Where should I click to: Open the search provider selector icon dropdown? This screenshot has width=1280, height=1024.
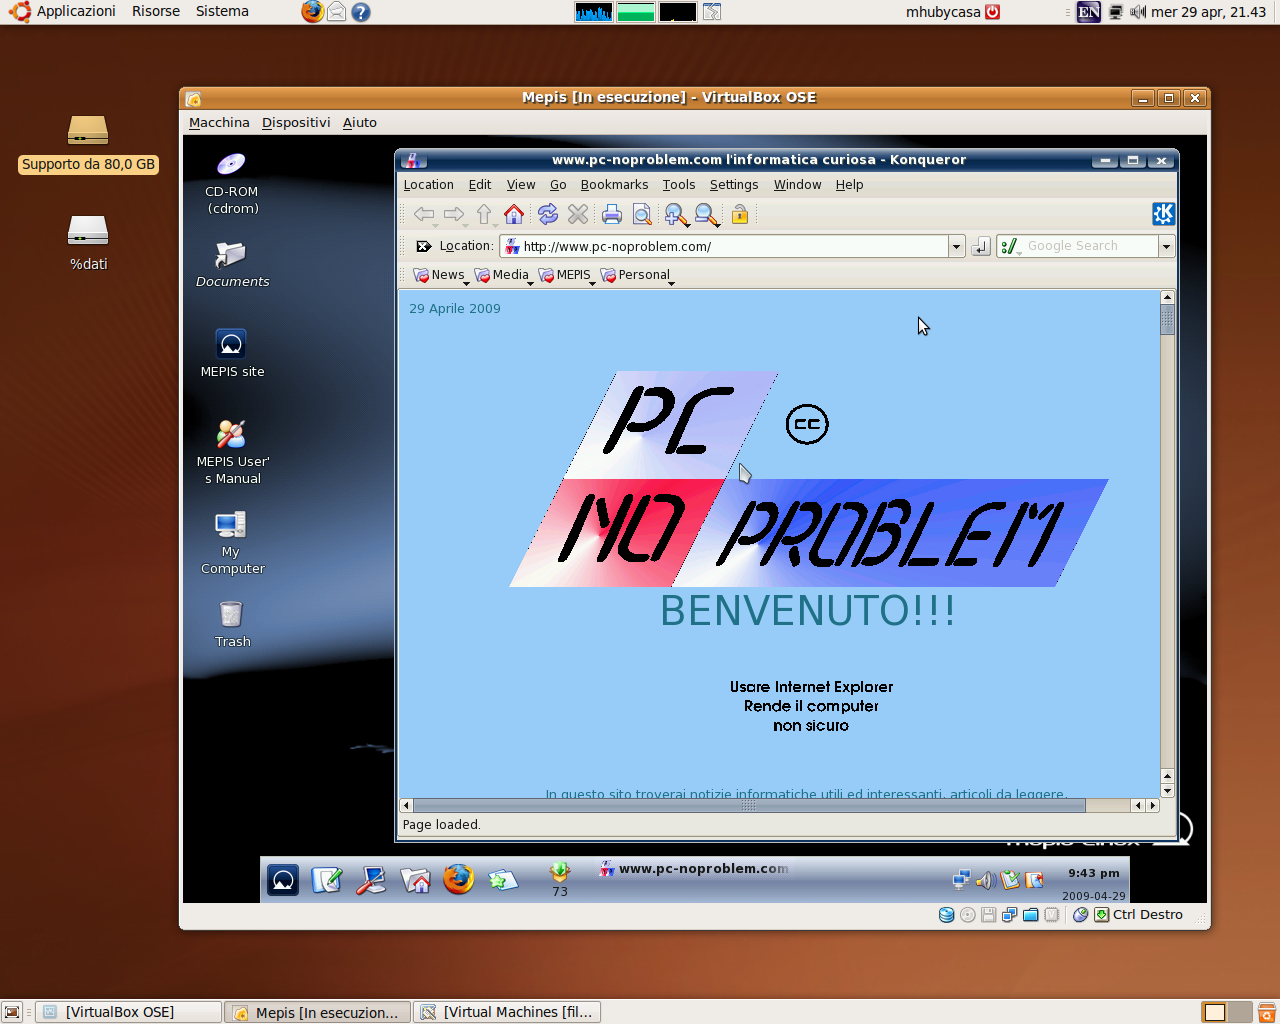coord(1009,246)
